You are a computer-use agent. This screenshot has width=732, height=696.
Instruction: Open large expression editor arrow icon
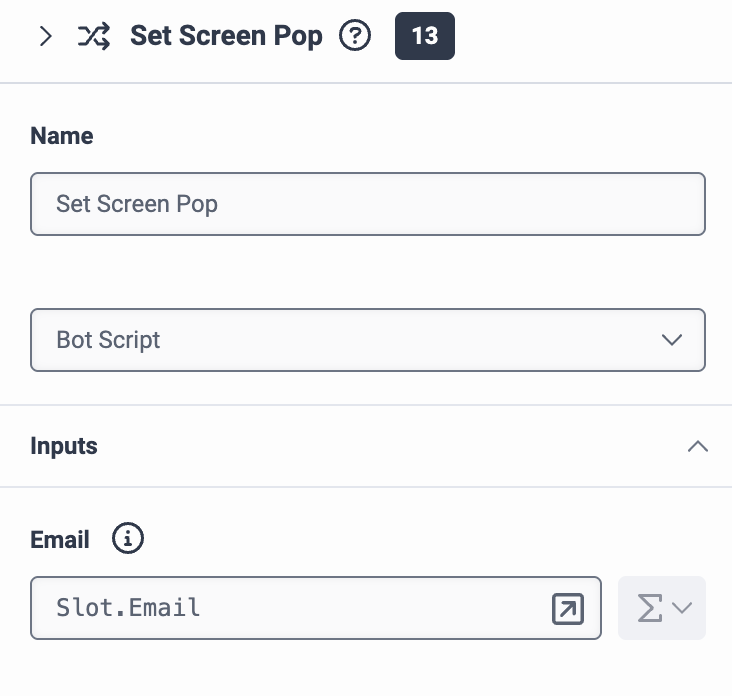[x=568, y=609]
